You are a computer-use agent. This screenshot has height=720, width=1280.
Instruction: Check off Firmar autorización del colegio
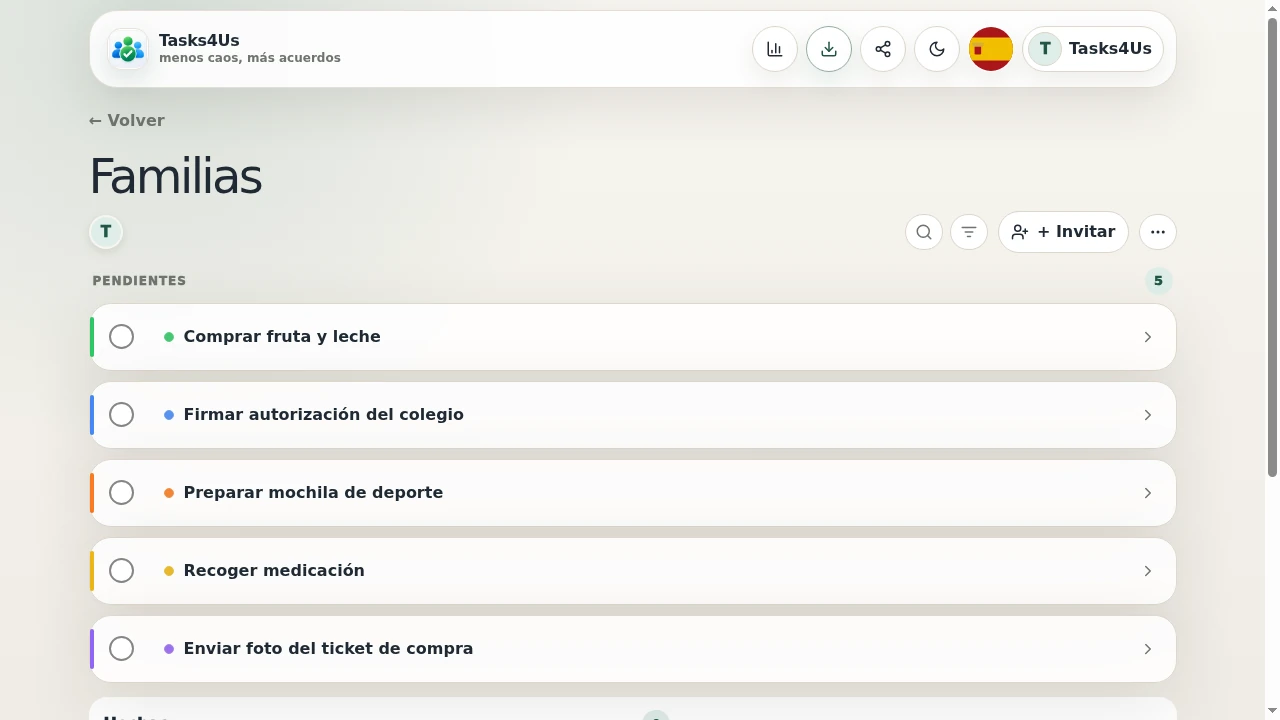click(x=121, y=415)
